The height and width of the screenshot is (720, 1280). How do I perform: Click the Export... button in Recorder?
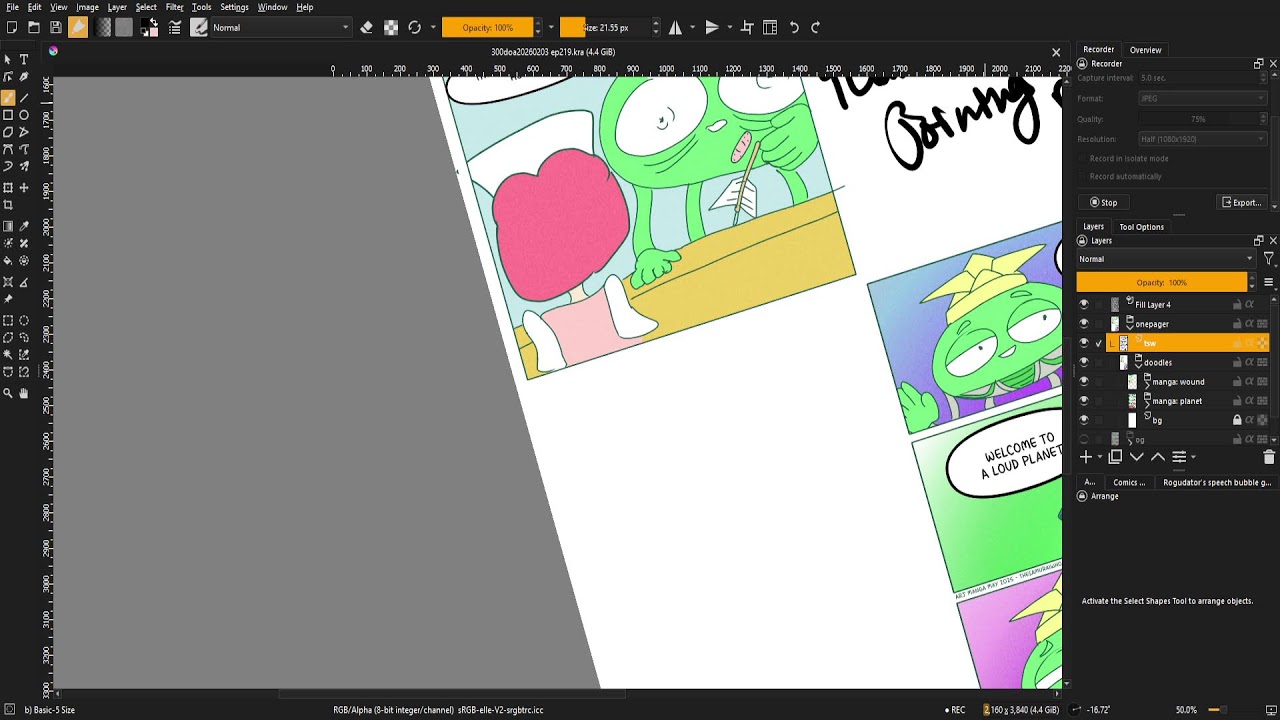pyautogui.click(x=1241, y=203)
